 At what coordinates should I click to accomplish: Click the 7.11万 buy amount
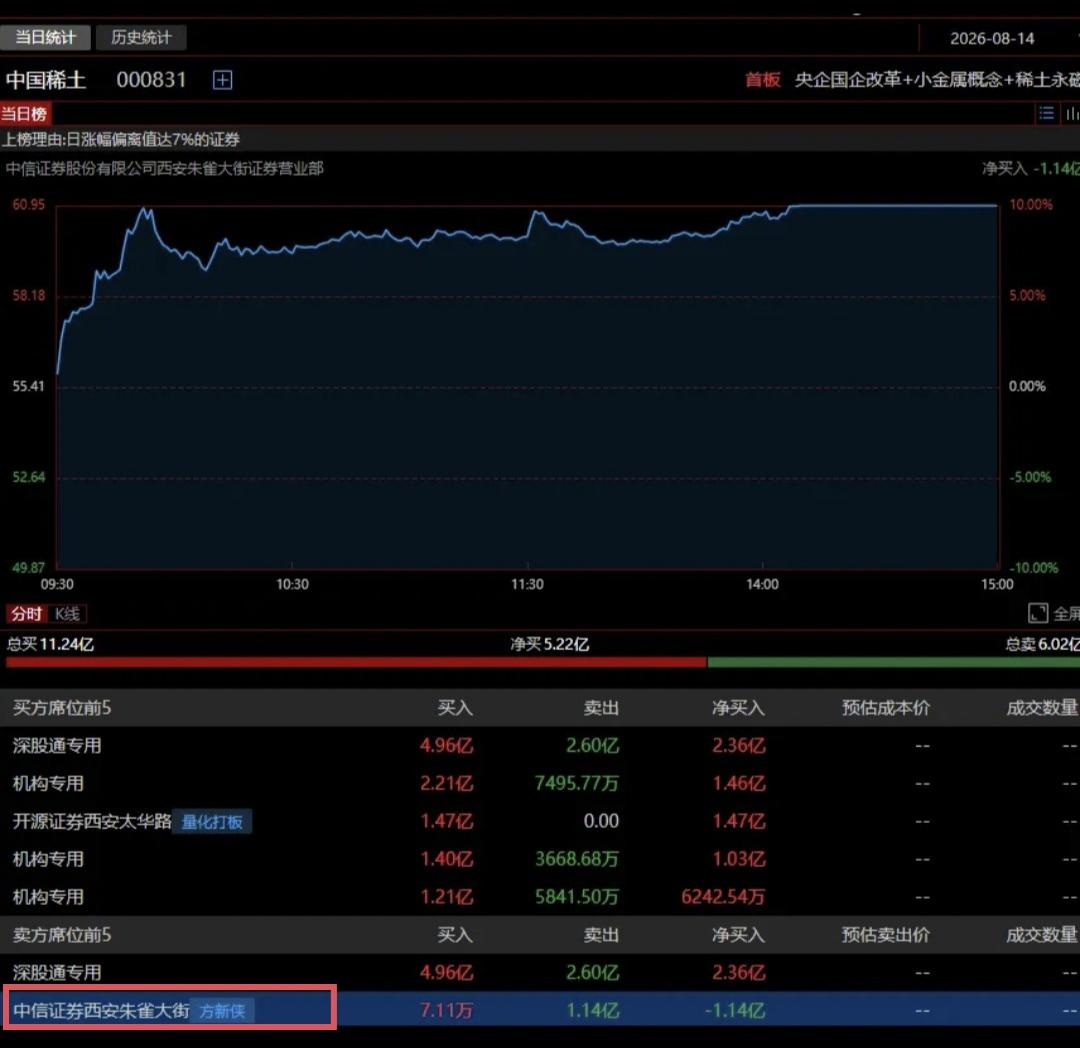446,1011
